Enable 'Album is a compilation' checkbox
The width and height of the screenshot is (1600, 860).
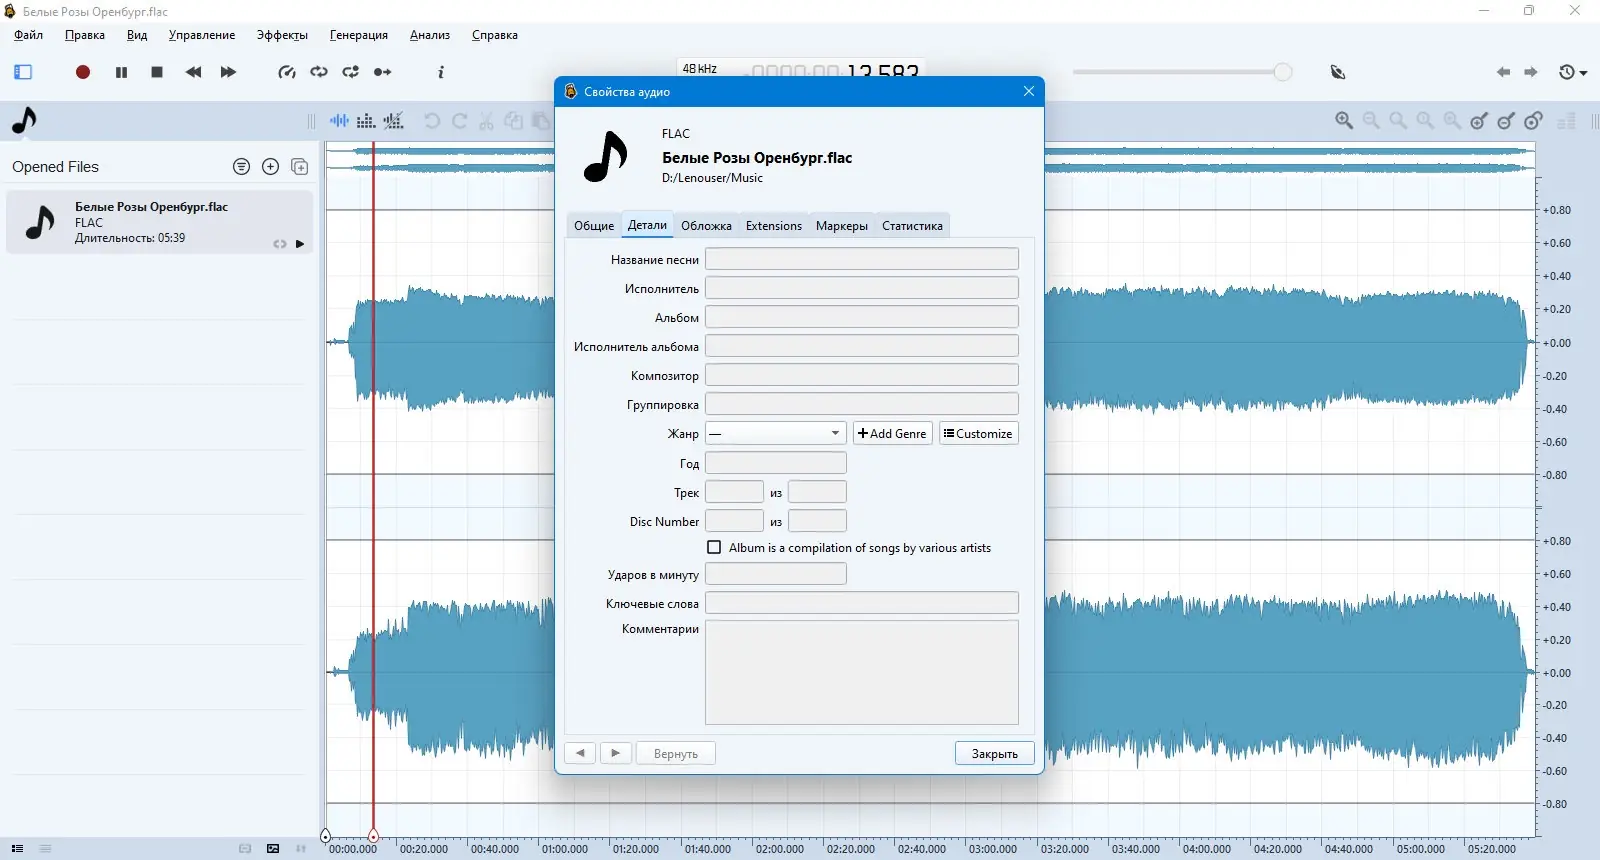(x=714, y=547)
